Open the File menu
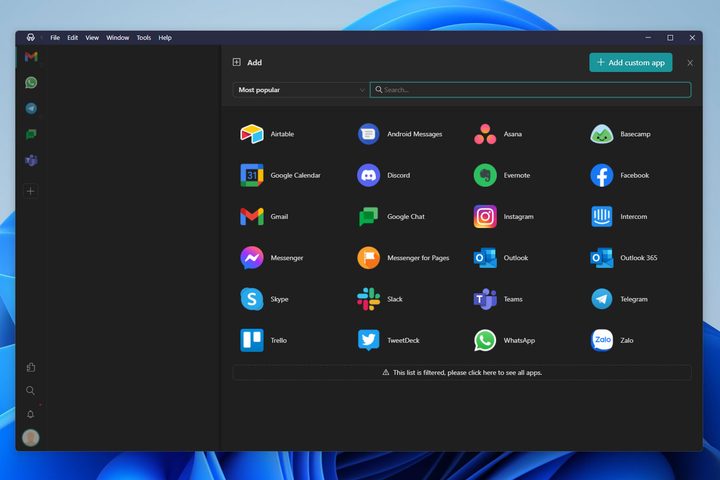This screenshot has width=720, height=480. [55, 38]
